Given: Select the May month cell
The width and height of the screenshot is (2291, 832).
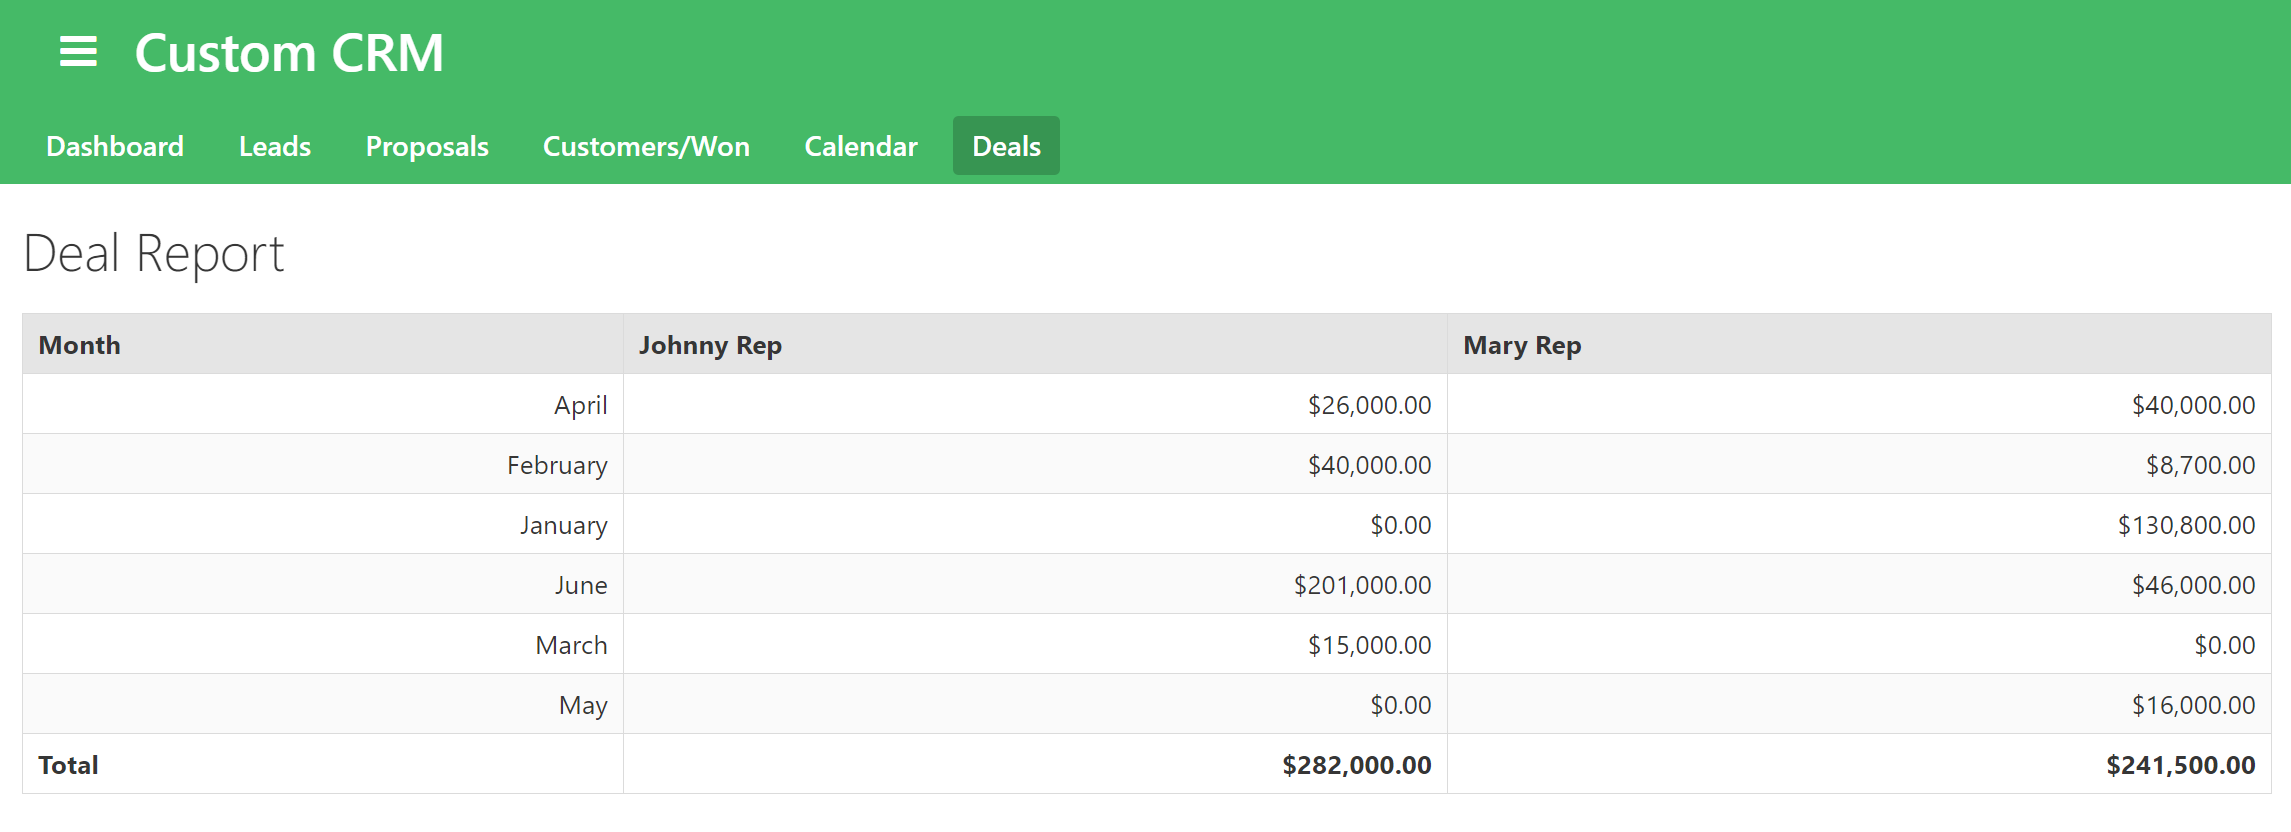Looking at the screenshot, I should [323, 704].
